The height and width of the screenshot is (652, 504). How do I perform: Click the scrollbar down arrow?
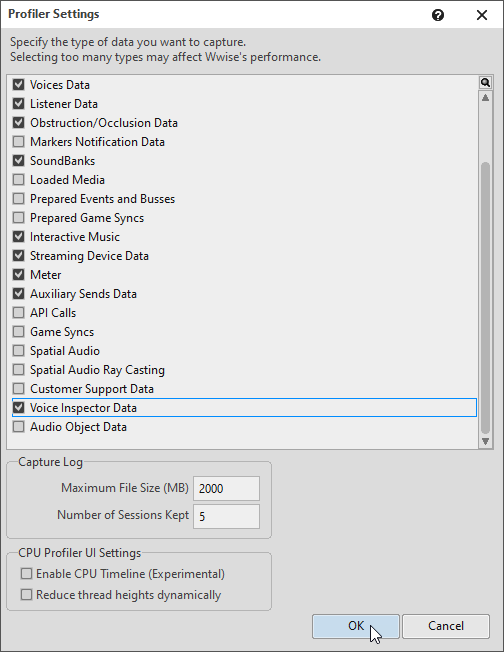[x=485, y=442]
